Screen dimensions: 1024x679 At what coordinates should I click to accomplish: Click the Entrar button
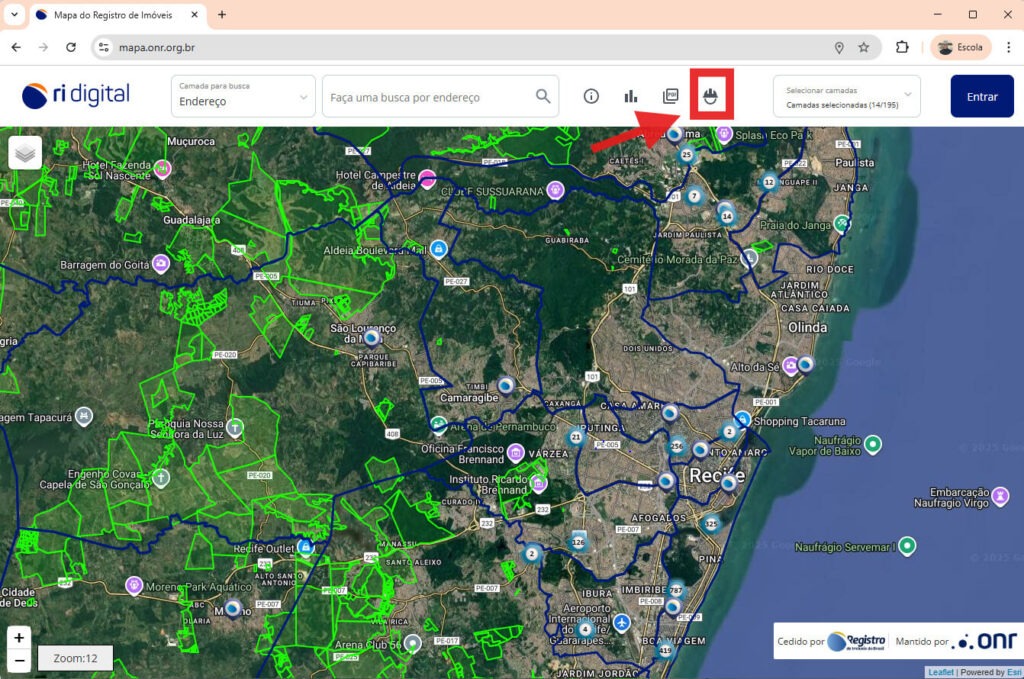click(982, 96)
